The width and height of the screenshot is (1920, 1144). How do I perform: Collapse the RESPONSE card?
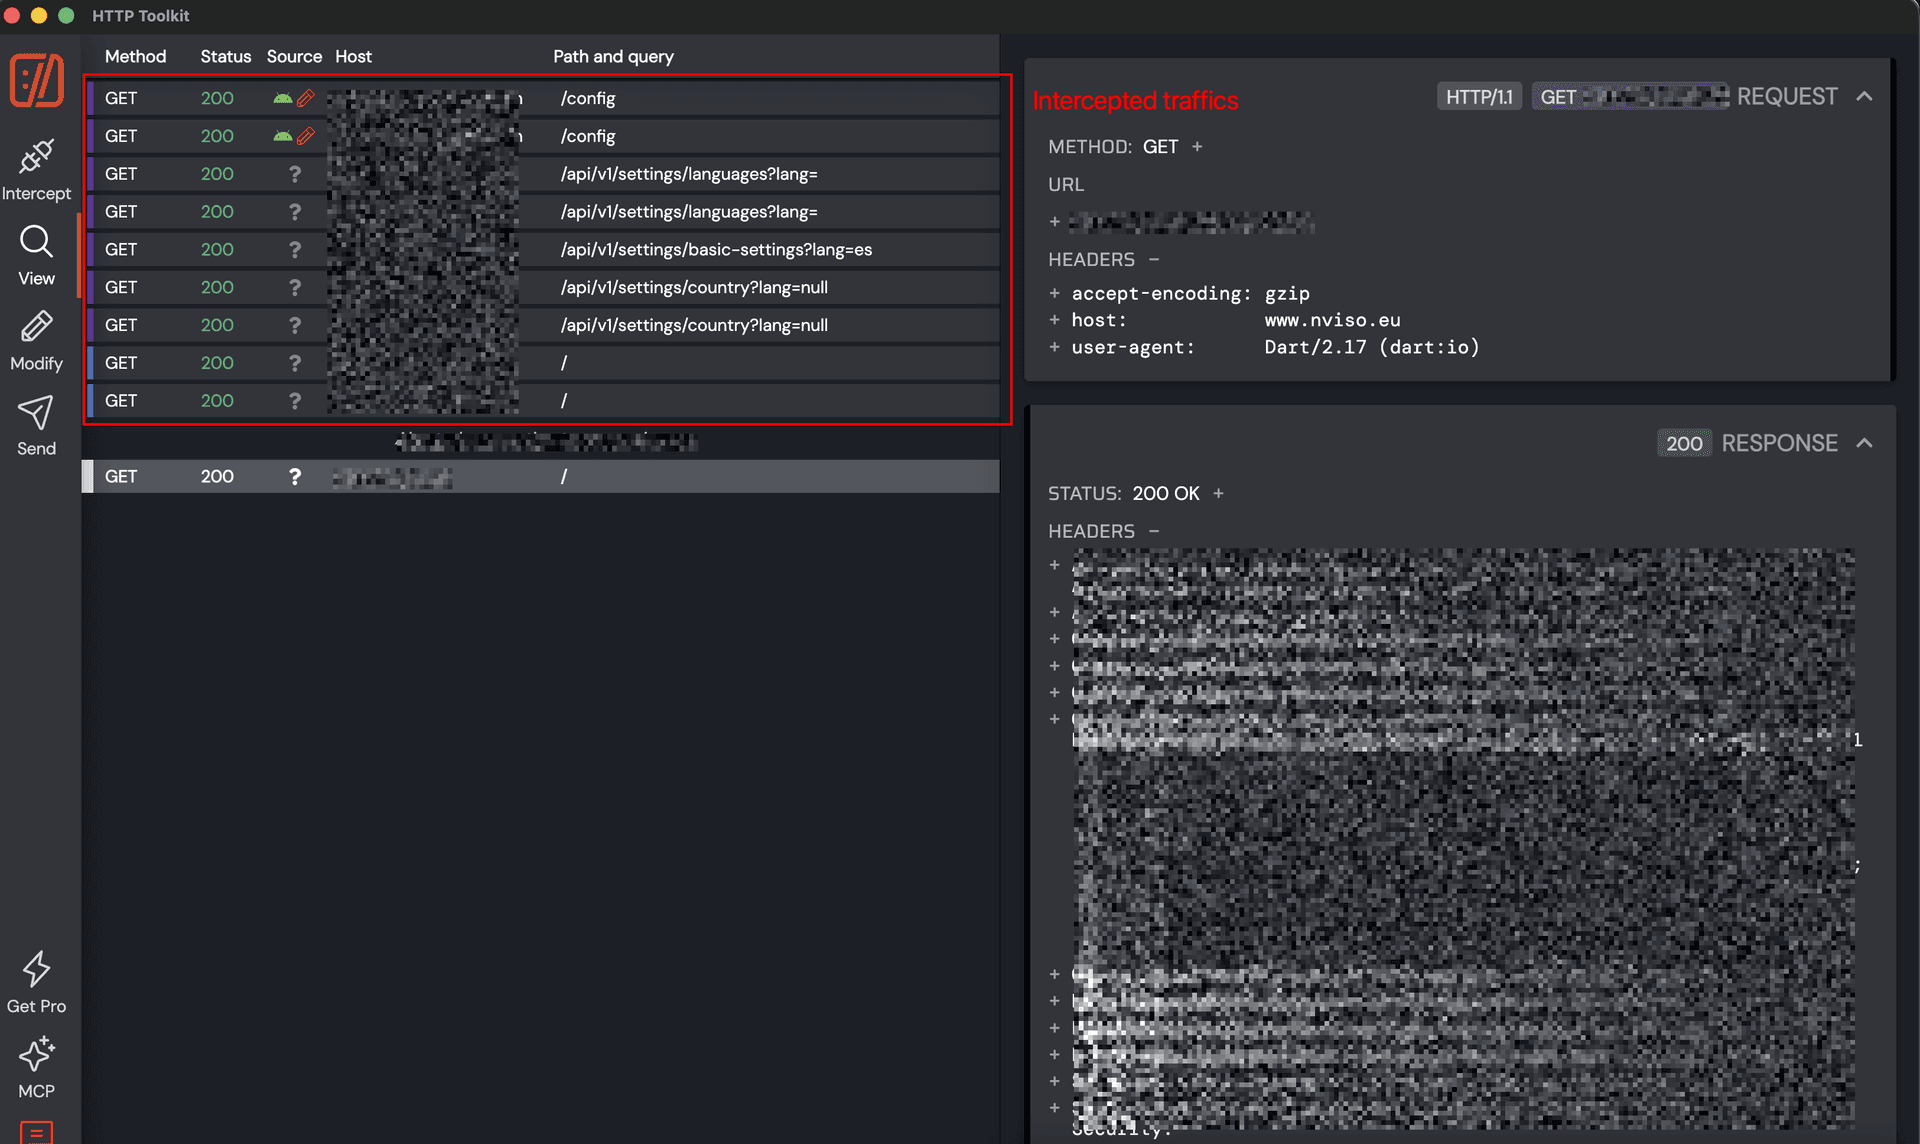1864,443
